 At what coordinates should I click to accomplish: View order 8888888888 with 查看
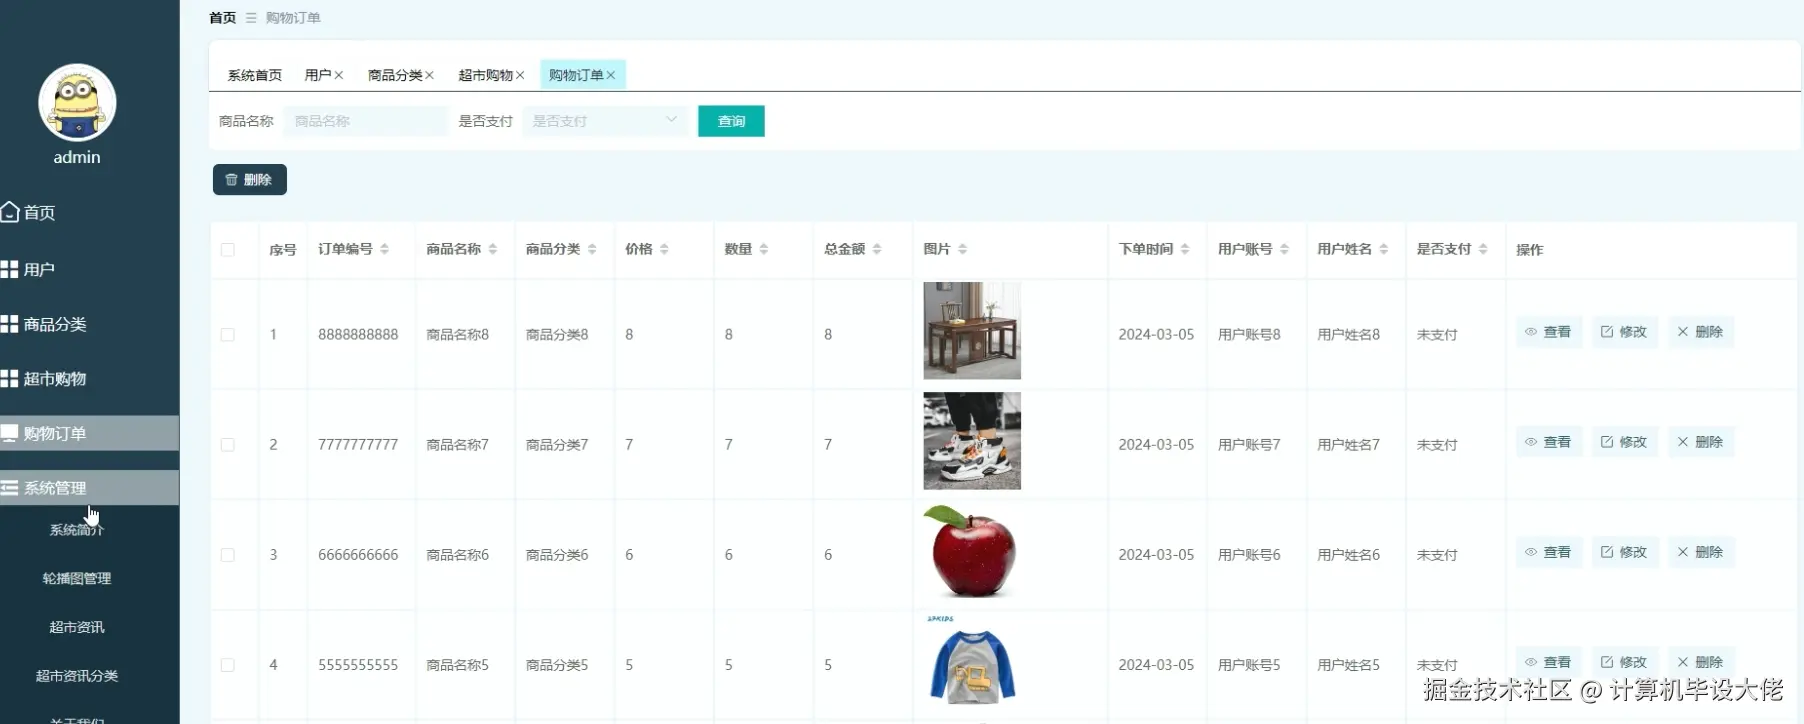tap(1548, 332)
